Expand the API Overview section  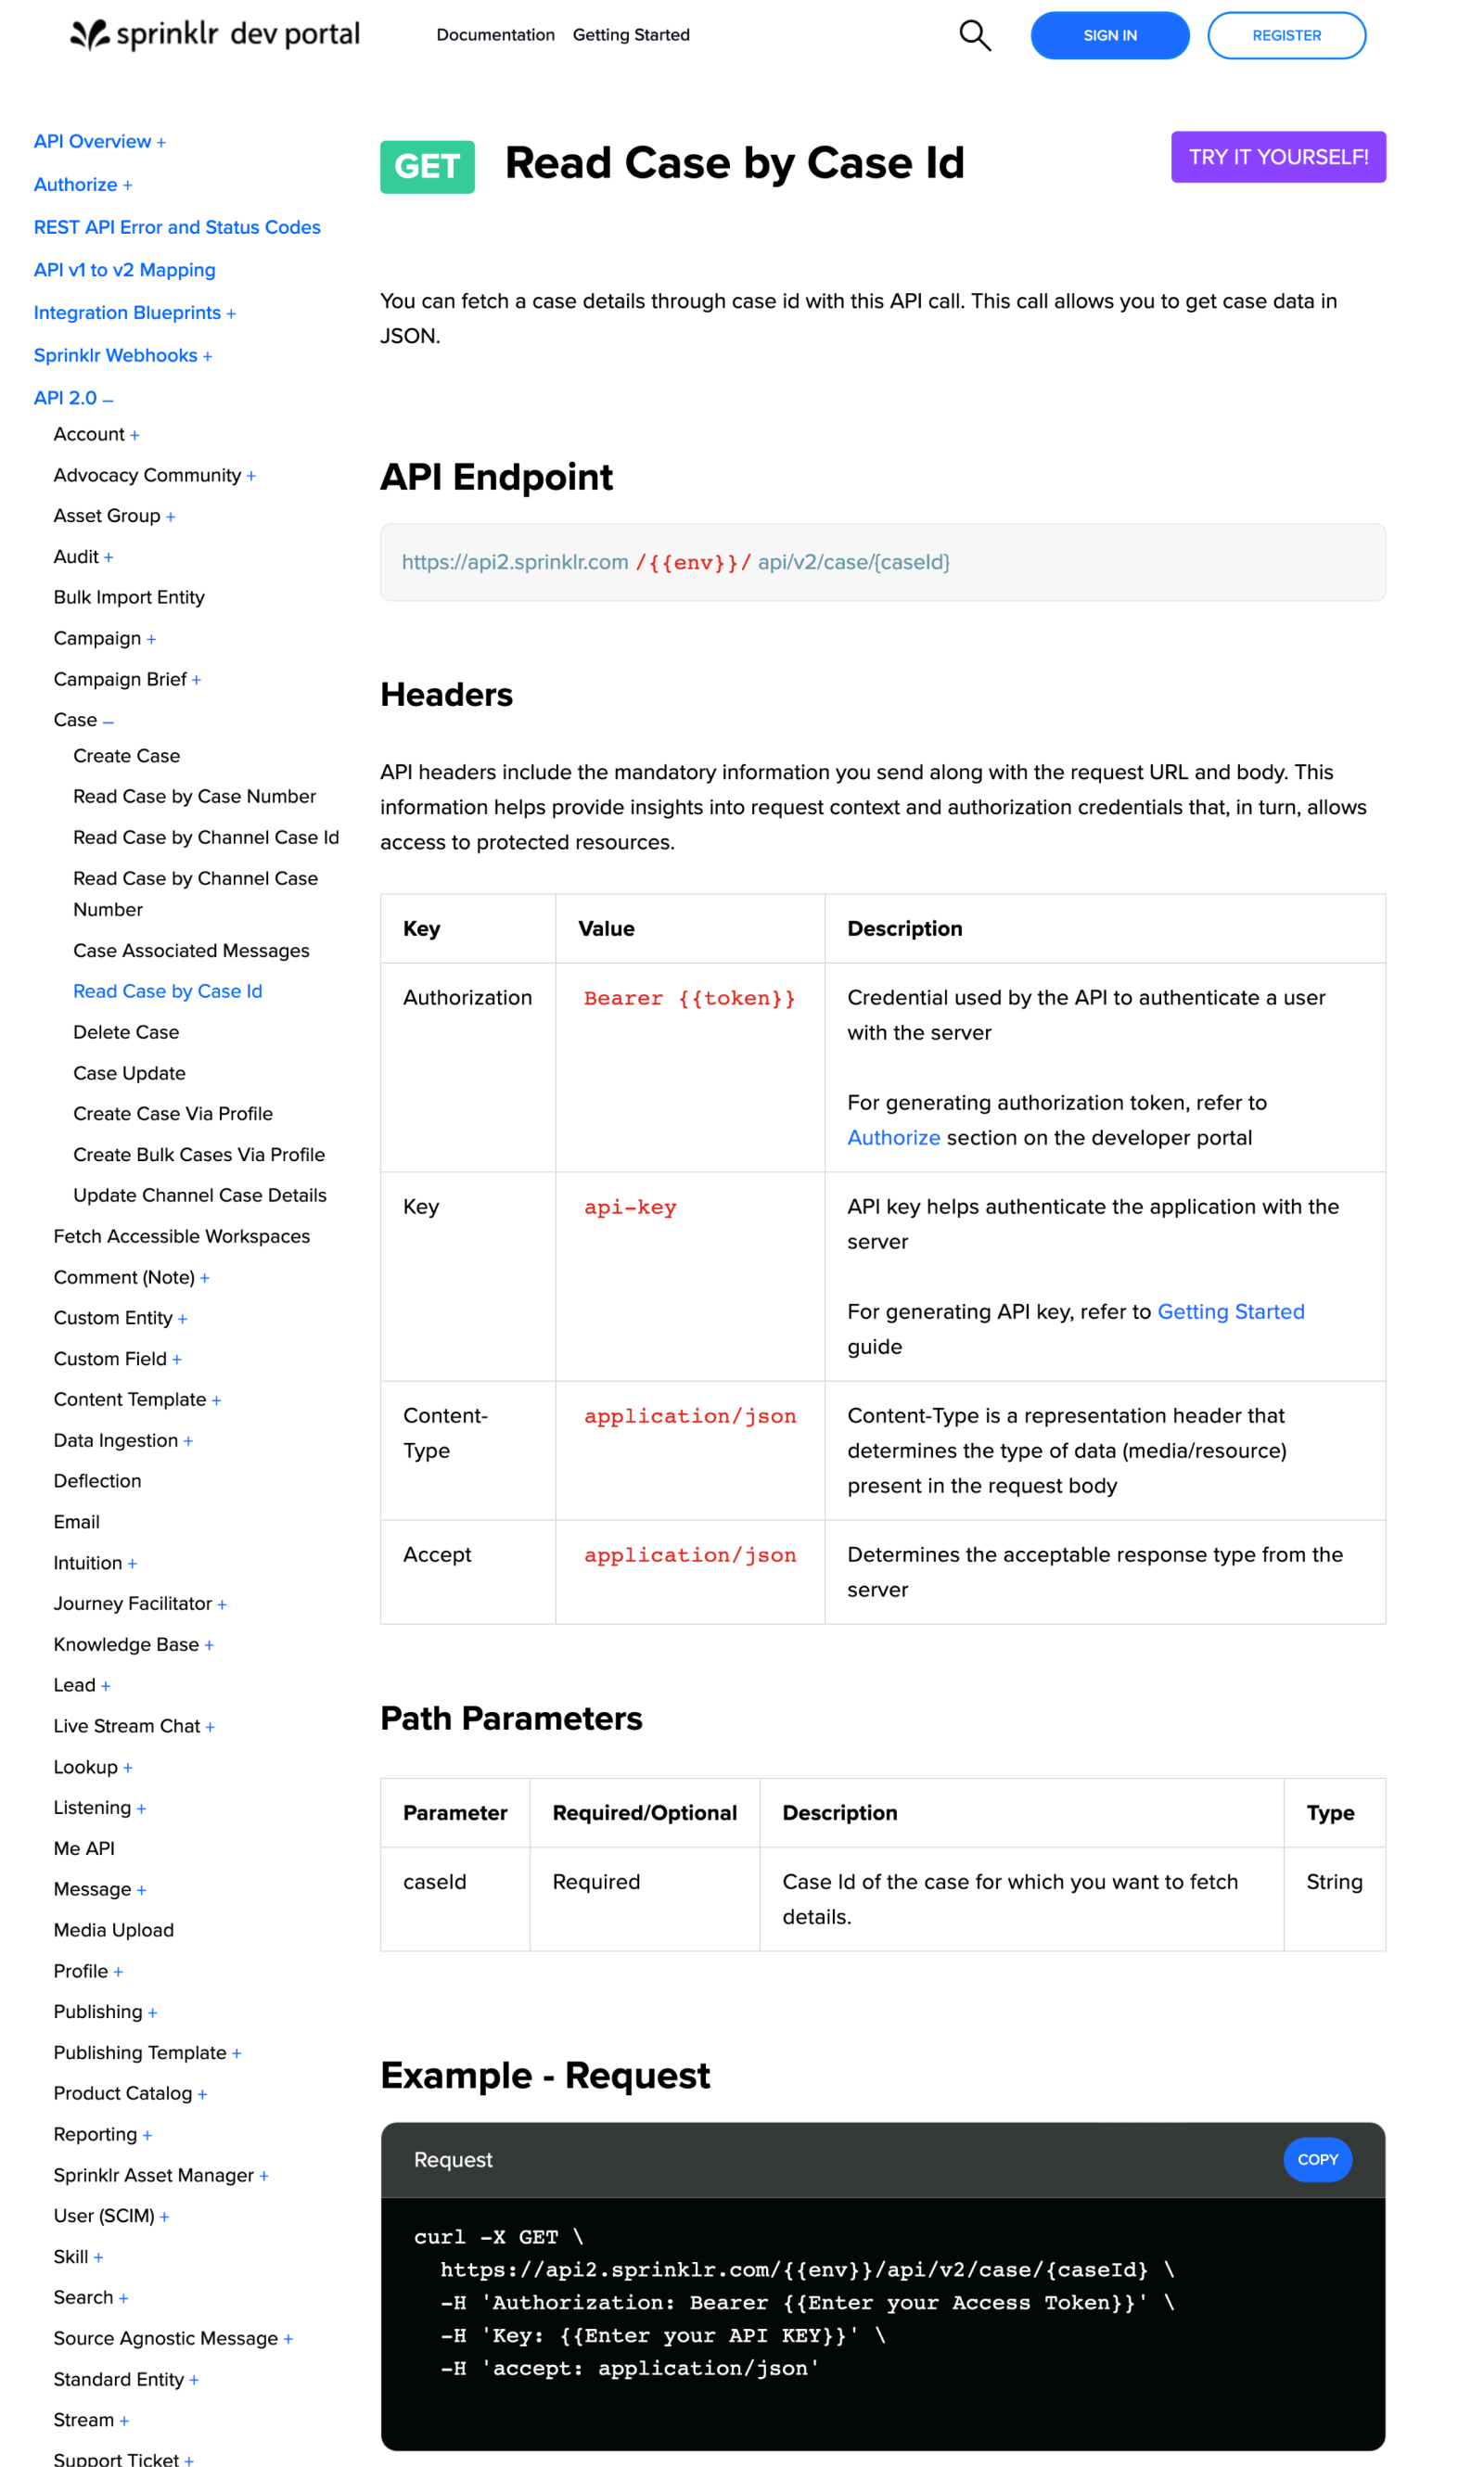click(162, 141)
